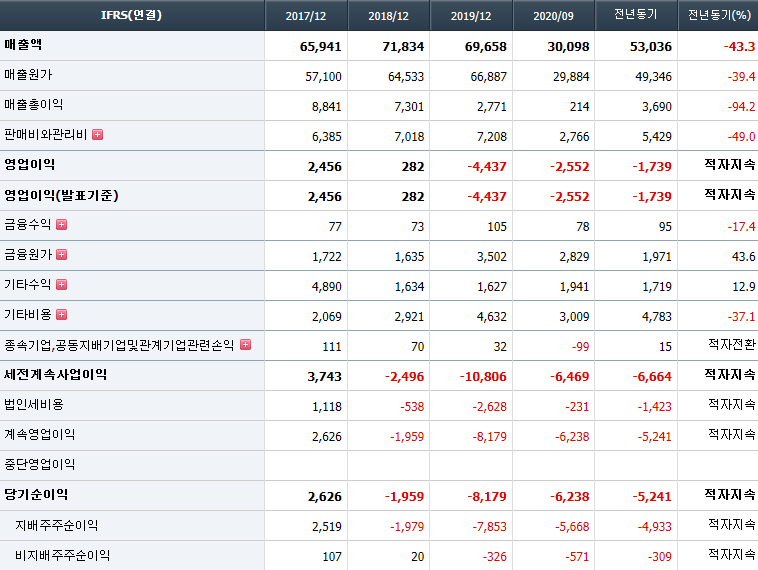Select the 지배주주순이익 row label
This screenshot has height=570, width=758.
click(x=57, y=525)
